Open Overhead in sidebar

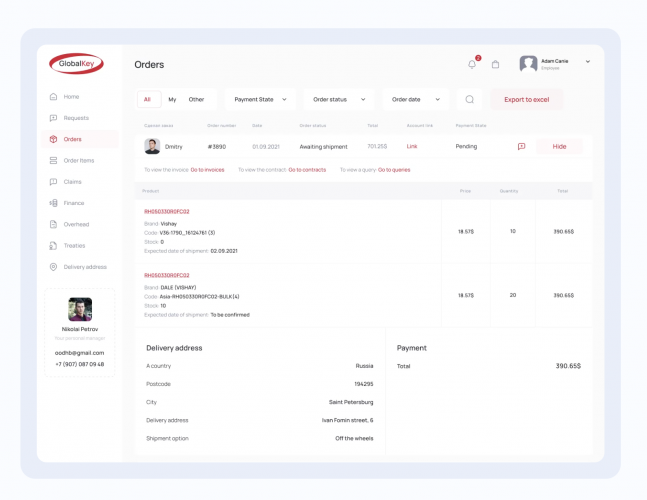tap(76, 224)
